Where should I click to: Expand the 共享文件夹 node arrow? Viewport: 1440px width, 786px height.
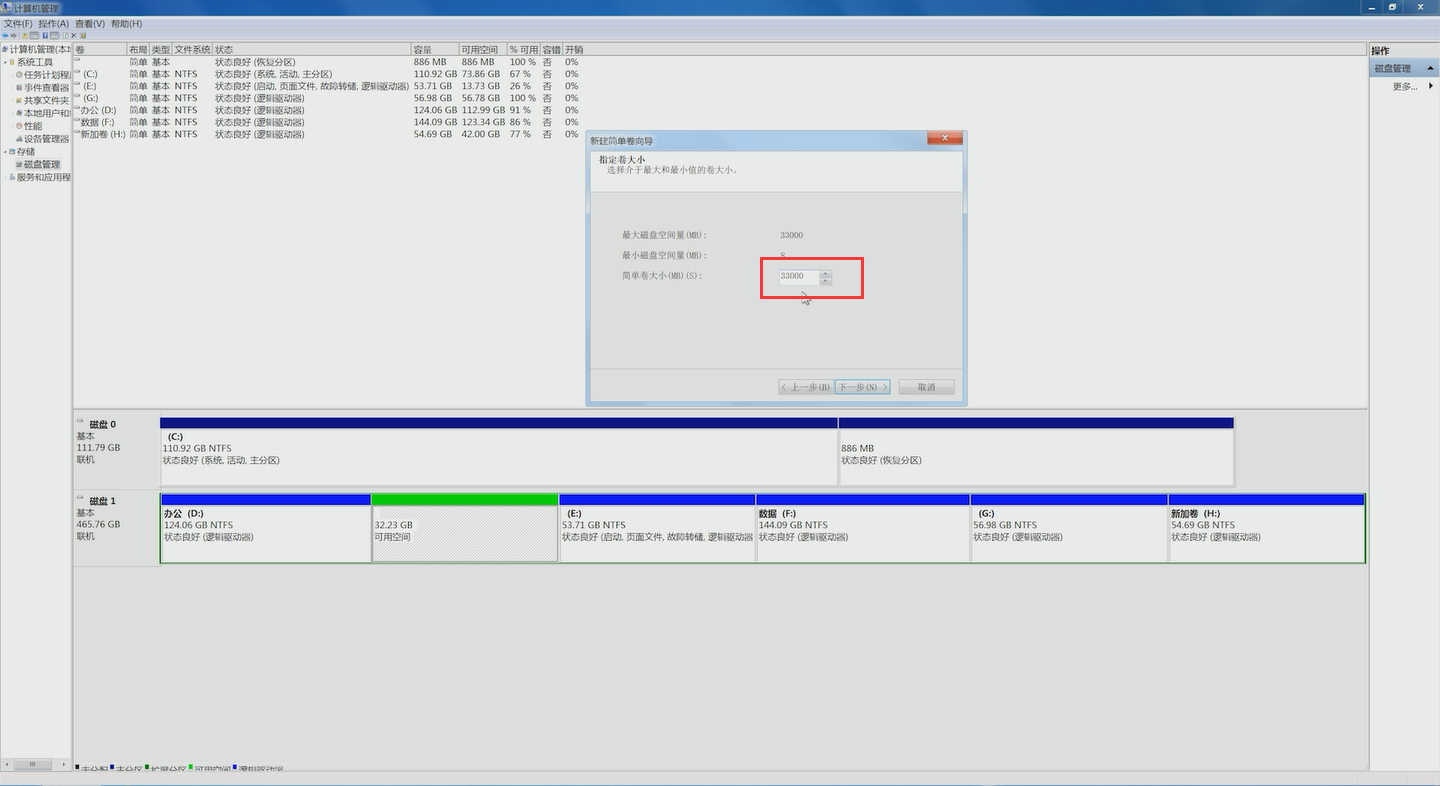tap(11, 101)
